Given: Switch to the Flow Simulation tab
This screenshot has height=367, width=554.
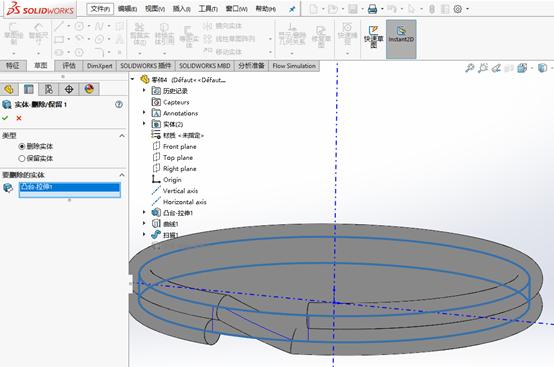Looking at the screenshot, I should [x=294, y=66].
